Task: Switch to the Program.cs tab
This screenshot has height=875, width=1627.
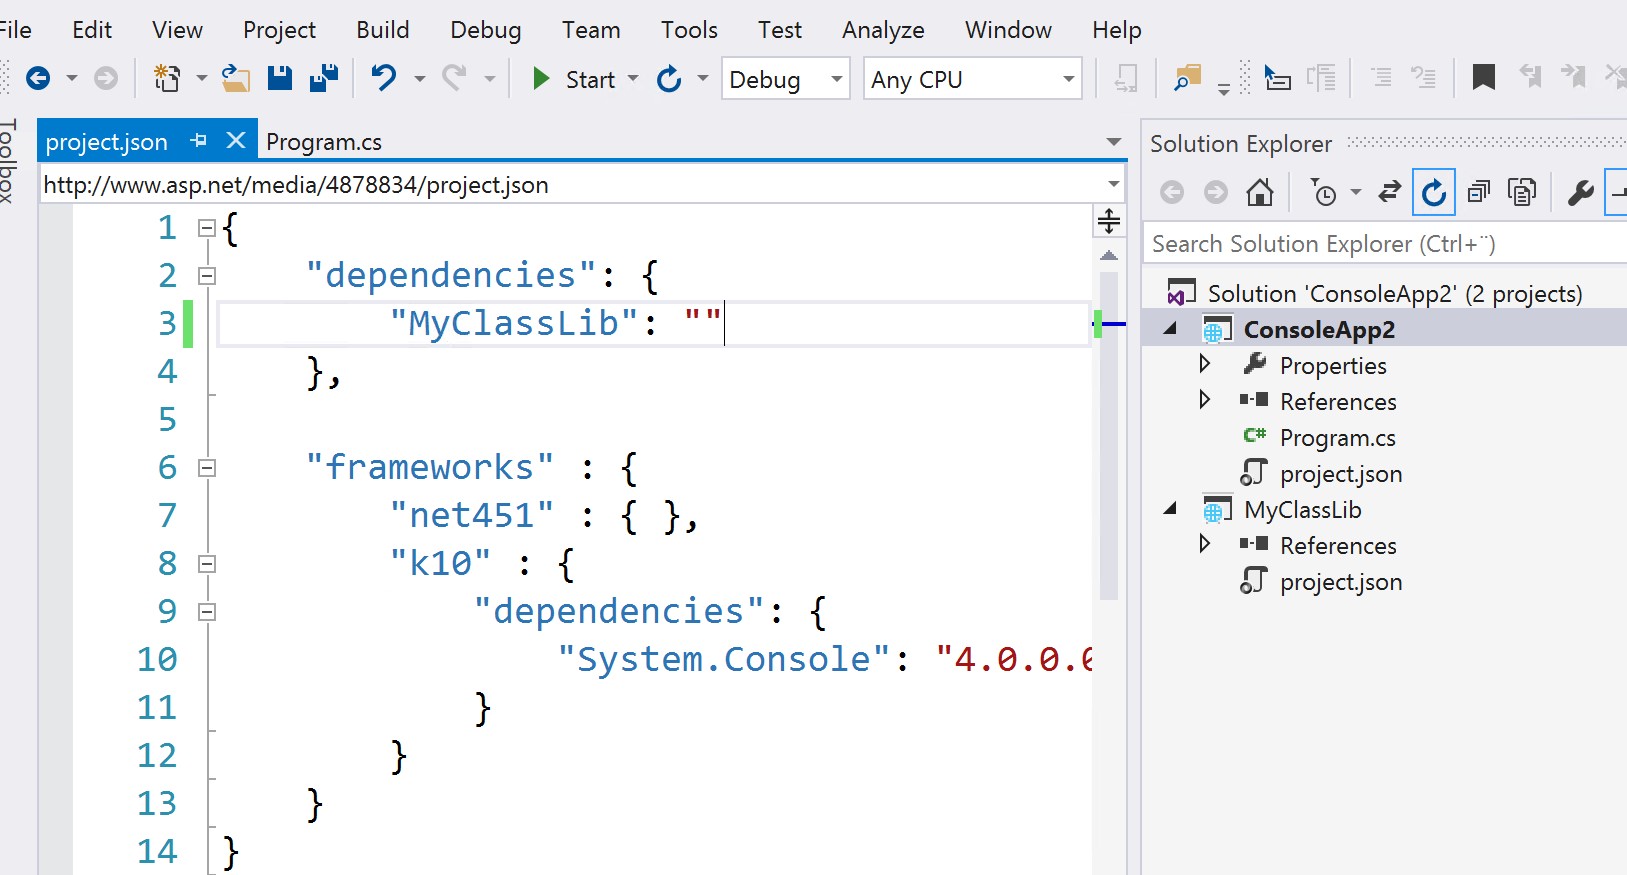Action: (324, 142)
